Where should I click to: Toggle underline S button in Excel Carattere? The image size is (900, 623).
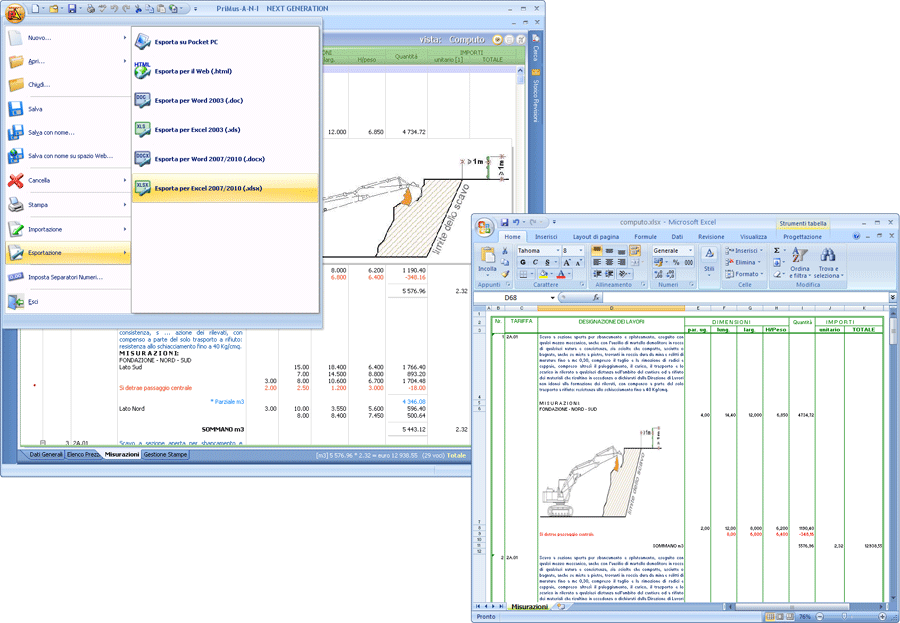pos(547,262)
